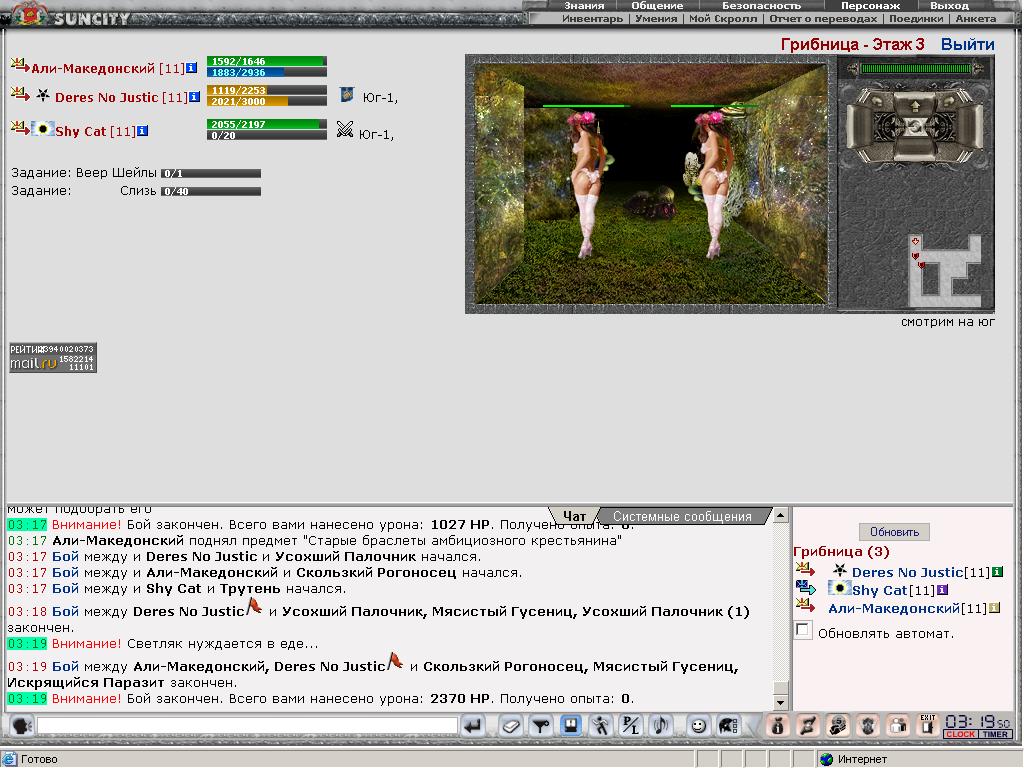Click the dungeon minimap
Screen dimensions: 1024x768
pyautogui.click(x=944, y=270)
